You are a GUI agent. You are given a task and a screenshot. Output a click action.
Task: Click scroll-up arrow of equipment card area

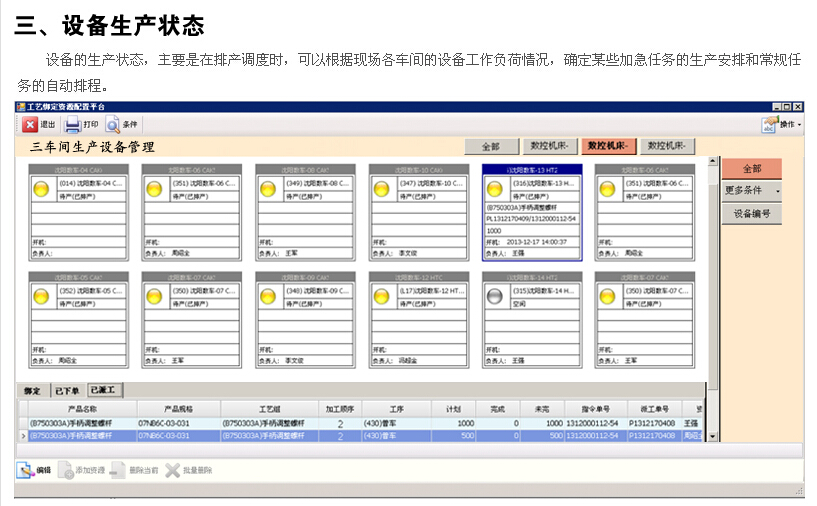pos(713,162)
